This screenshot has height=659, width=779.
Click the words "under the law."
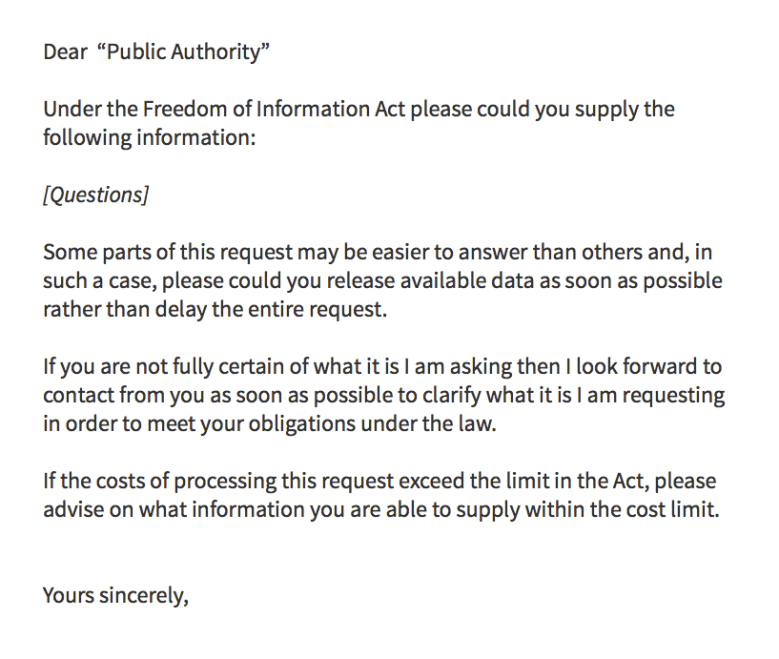[x=375, y=423]
